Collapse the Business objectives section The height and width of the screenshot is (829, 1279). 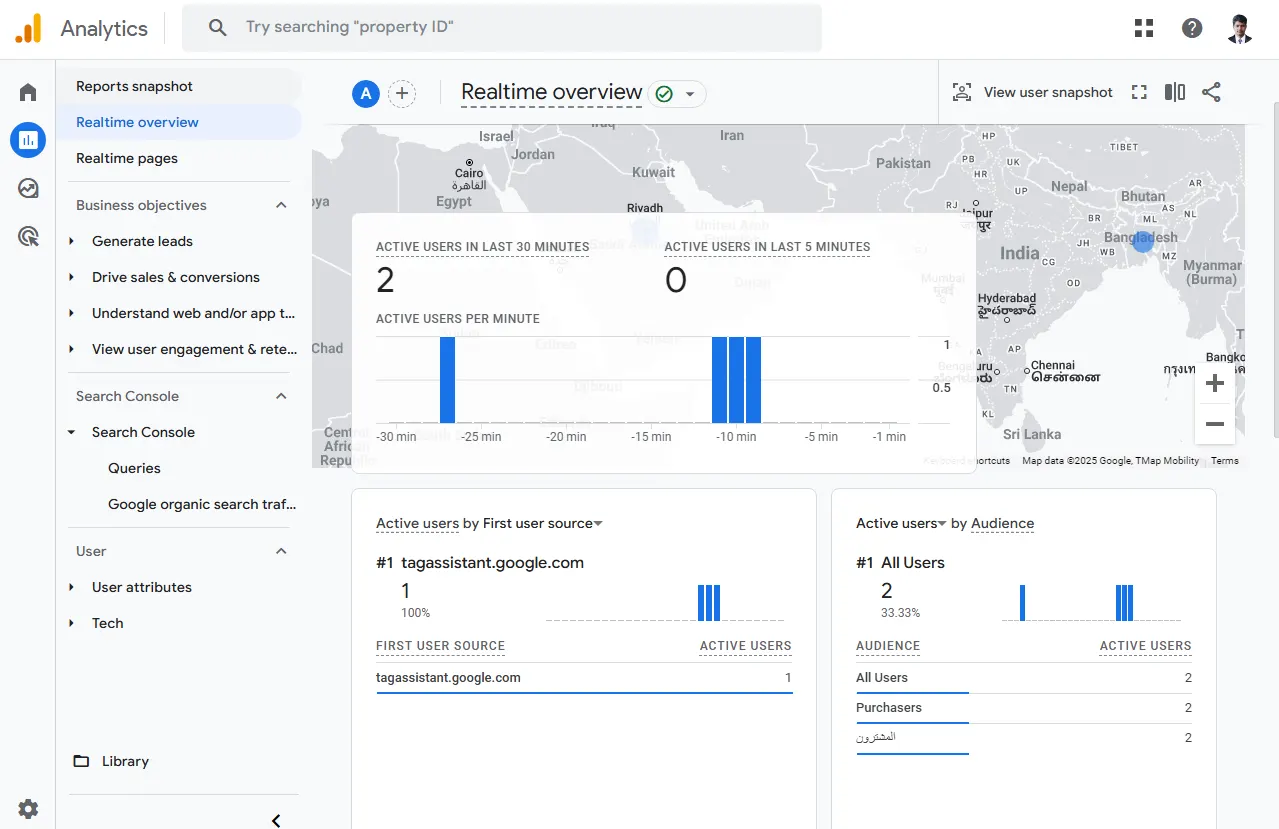[281, 205]
